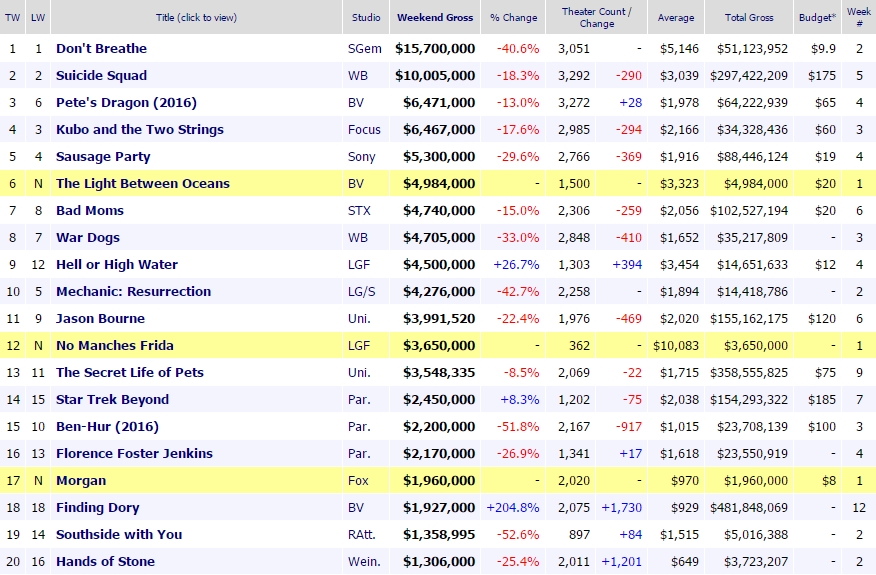This screenshot has width=876, height=575.
Task: Select theater count 3,292
Action: tap(574, 75)
